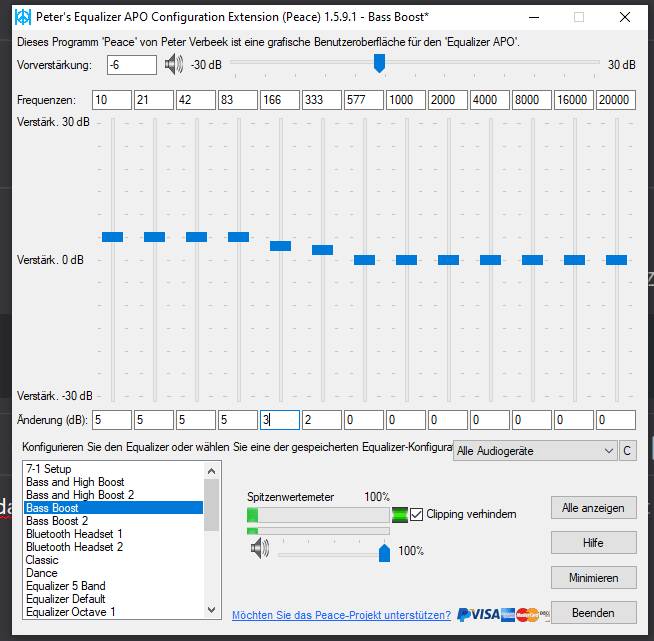Open Hilfe
Viewport: 654px width, 641px height.
click(594, 543)
